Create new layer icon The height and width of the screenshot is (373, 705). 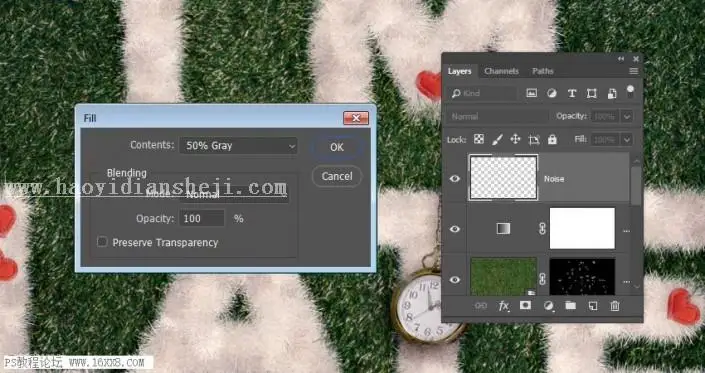[593, 306]
